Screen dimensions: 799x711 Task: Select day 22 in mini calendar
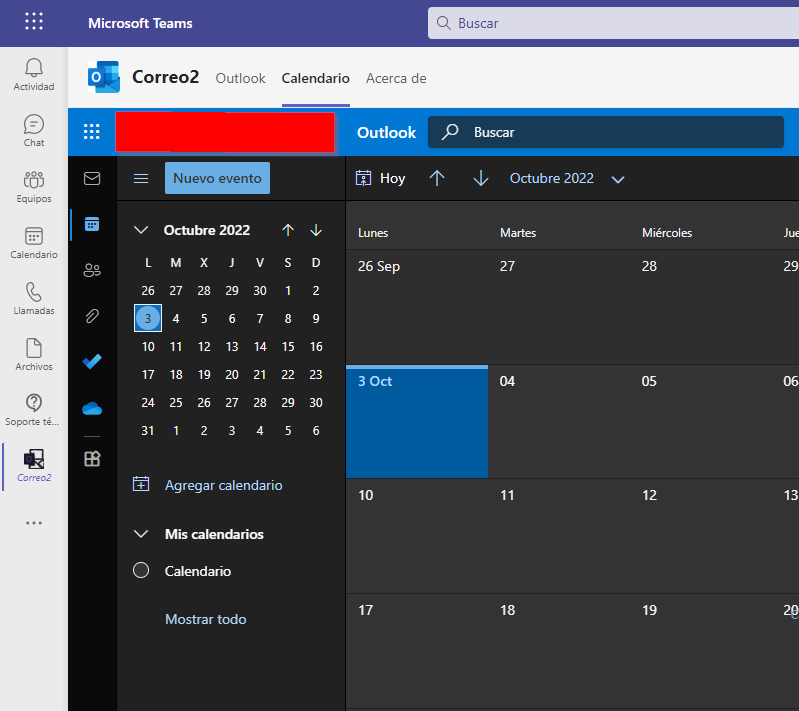288,375
